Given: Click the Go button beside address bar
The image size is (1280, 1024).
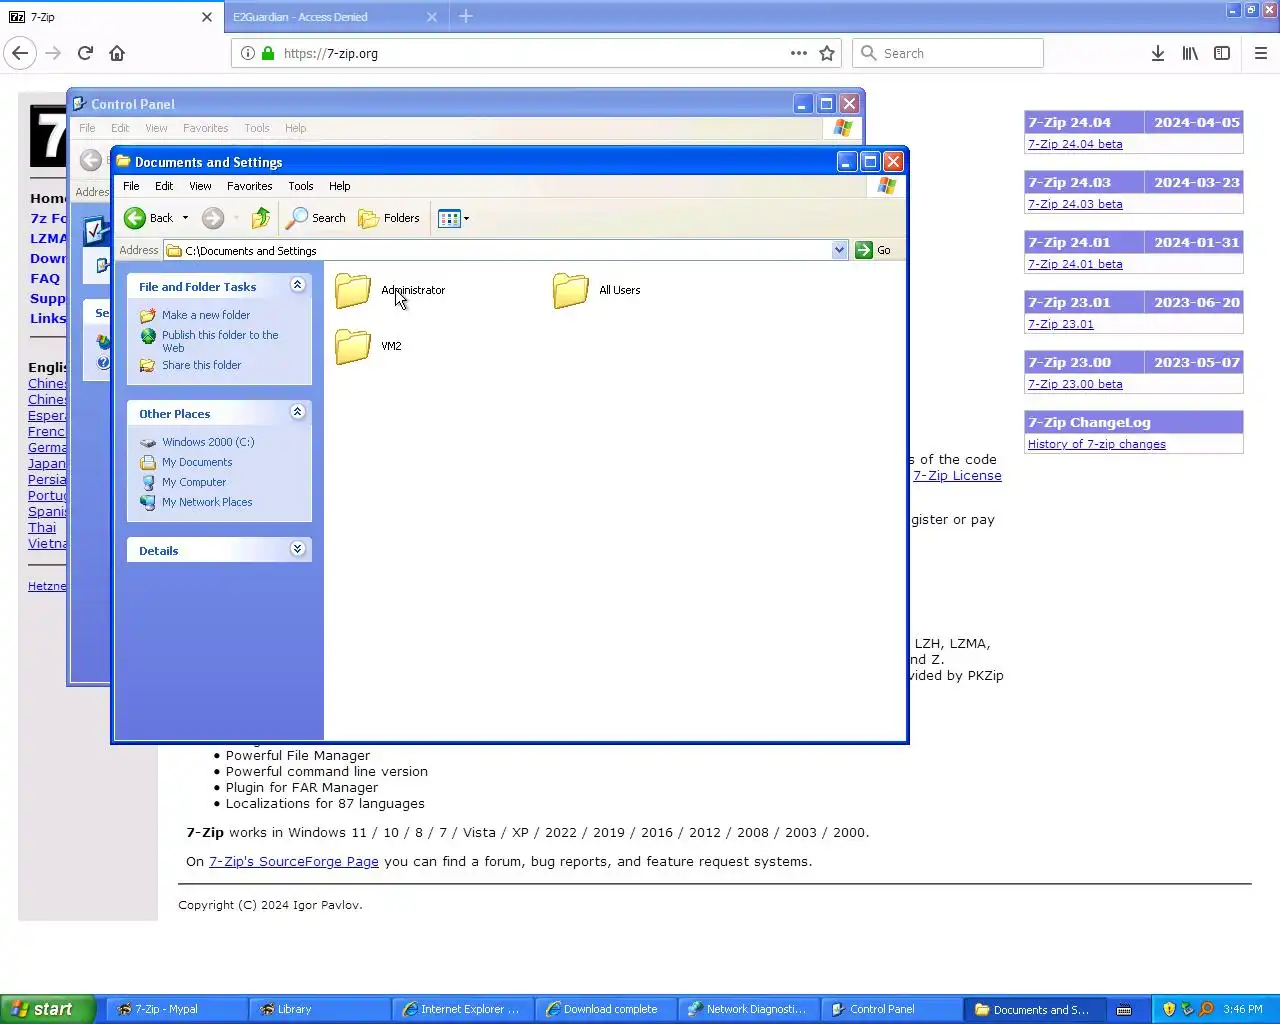Looking at the screenshot, I should [873, 250].
